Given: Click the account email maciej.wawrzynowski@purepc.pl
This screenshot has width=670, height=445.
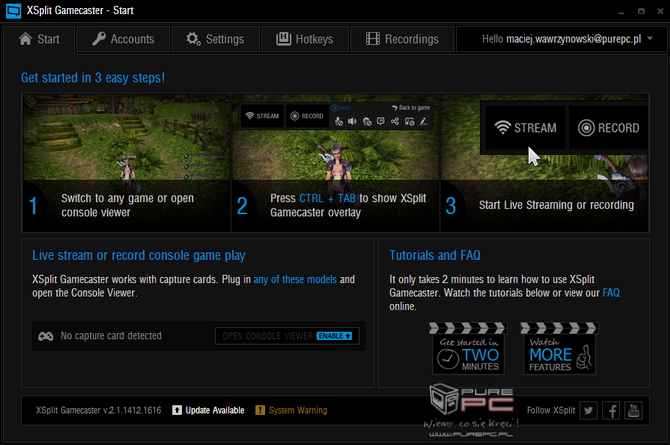Looking at the screenshot, I should 573,39.
